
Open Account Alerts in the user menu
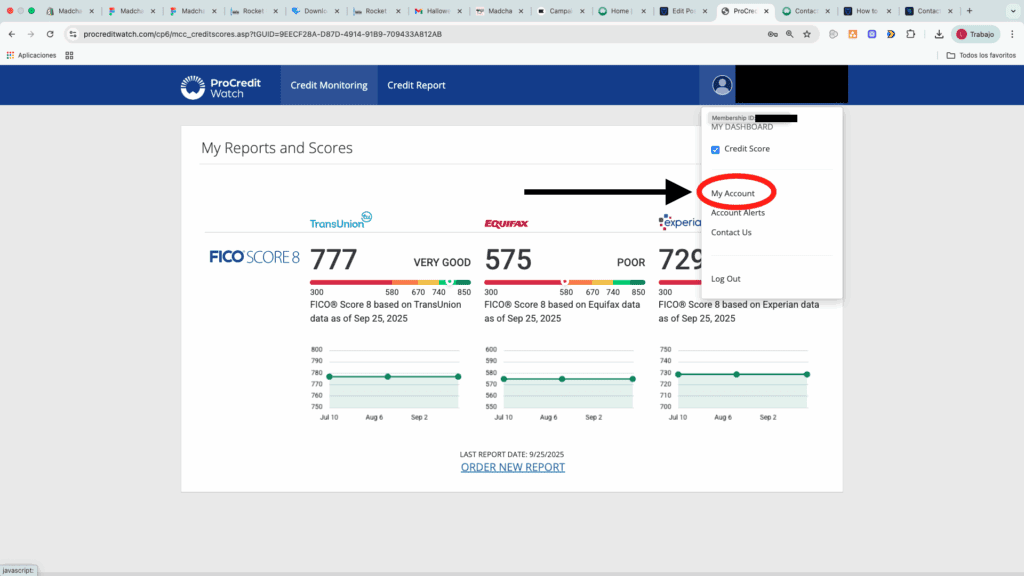click(737, 213)
